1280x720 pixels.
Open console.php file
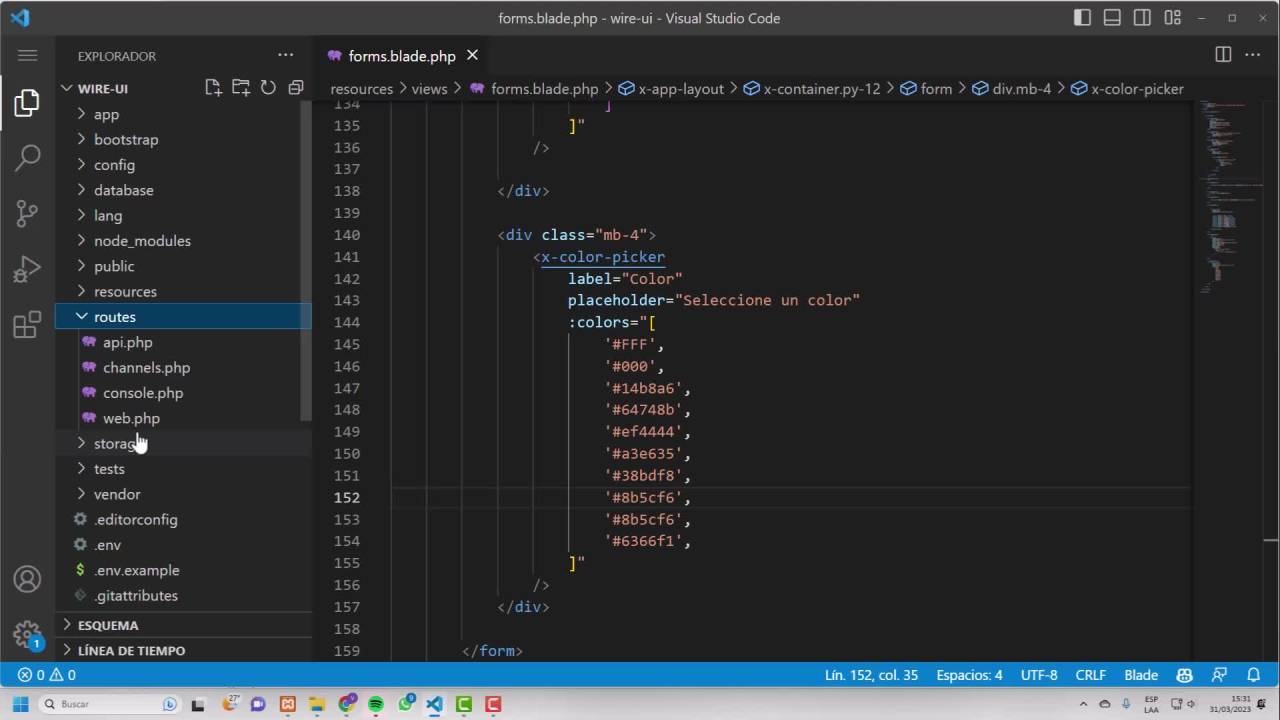coord(183,393)
